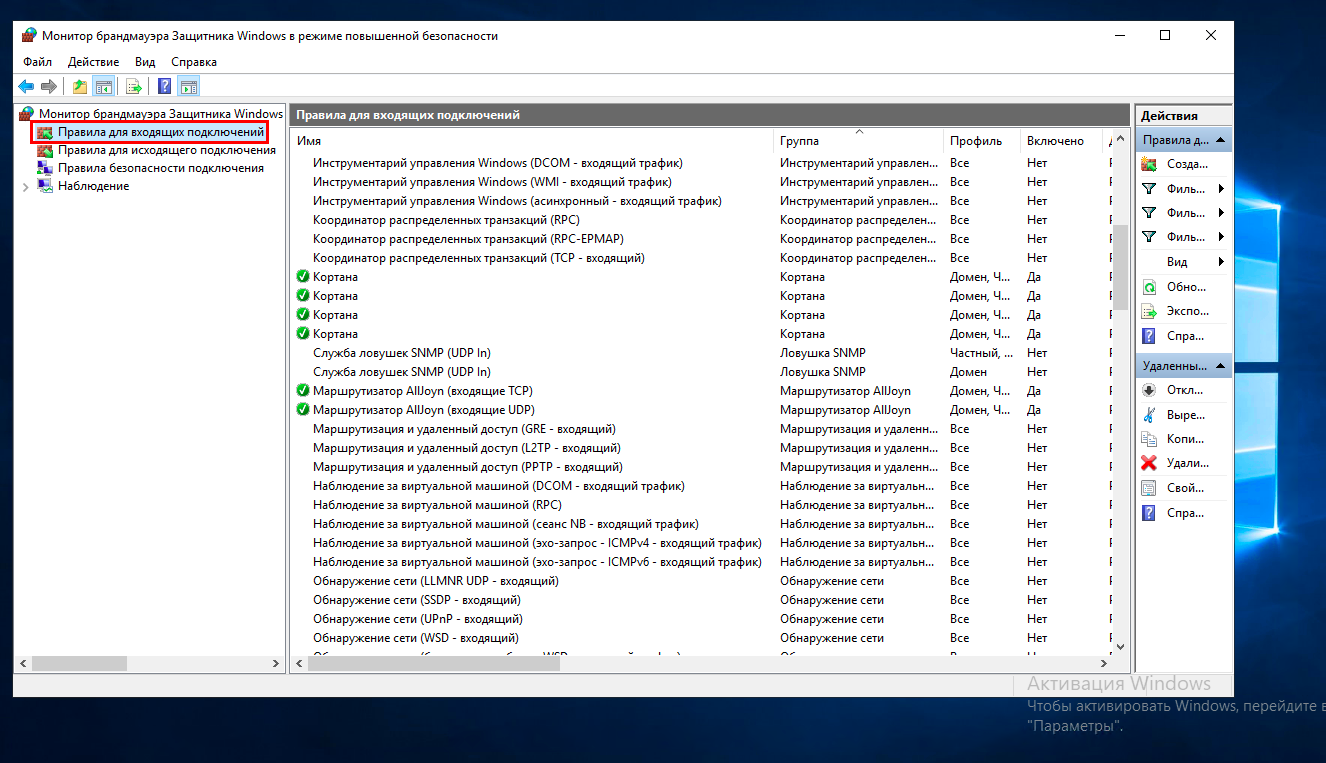The image size is (1326, 763).
Task: Click the Откл... disable rule icon
Action: (x=1149, y=390)
